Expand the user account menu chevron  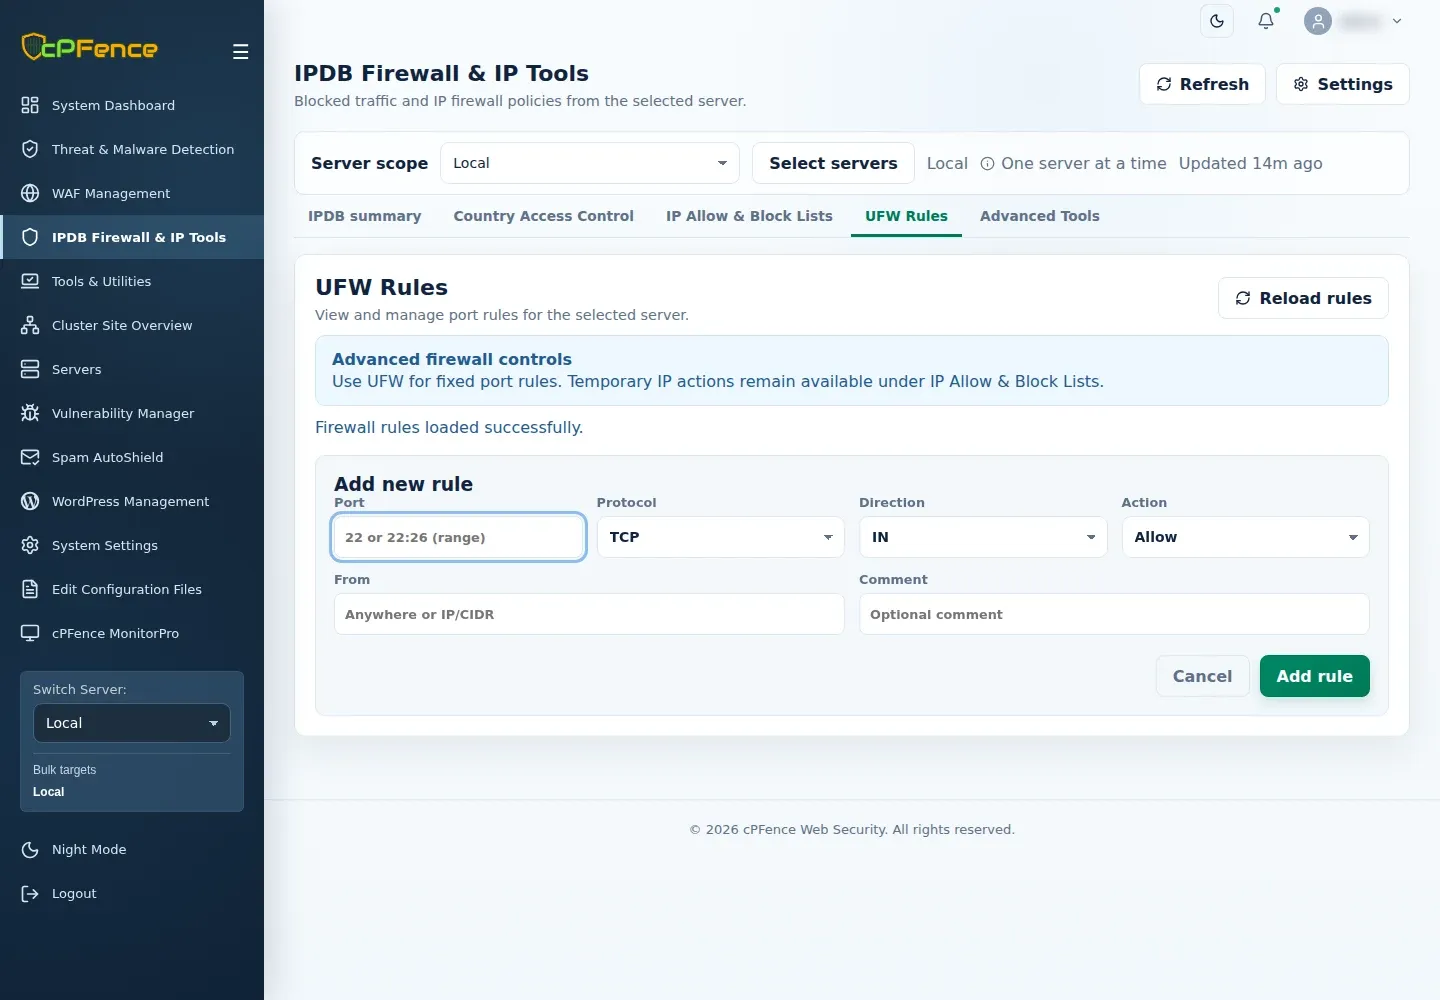pyautogui.click(x=1397, y=21)
